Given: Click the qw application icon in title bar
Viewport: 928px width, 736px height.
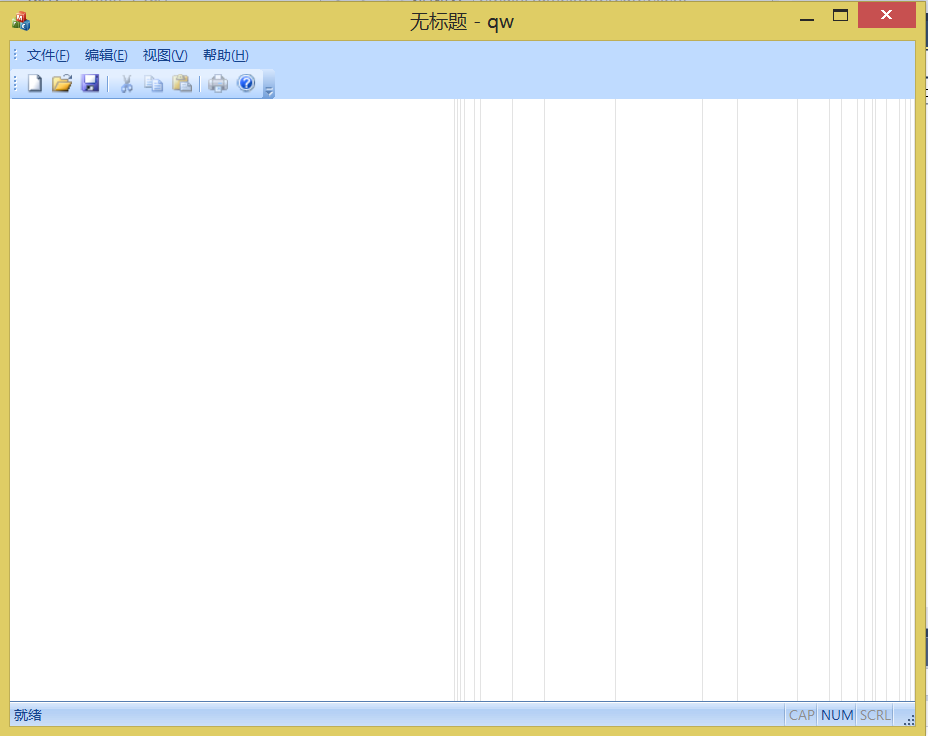Looking at the screenshot, I should pyautogui.click(x=21, y=21).
